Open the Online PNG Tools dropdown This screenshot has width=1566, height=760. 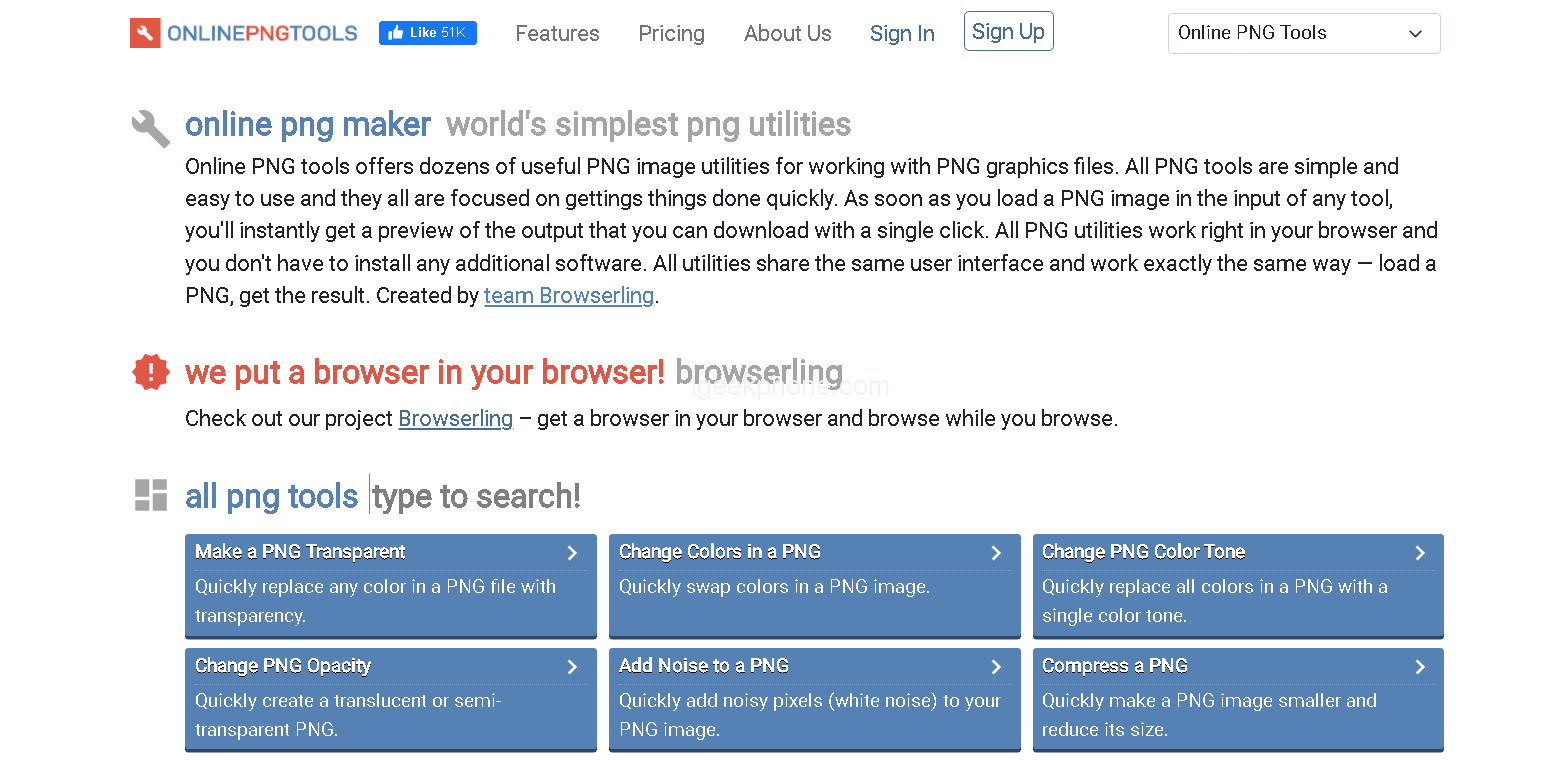point(1303,33)
